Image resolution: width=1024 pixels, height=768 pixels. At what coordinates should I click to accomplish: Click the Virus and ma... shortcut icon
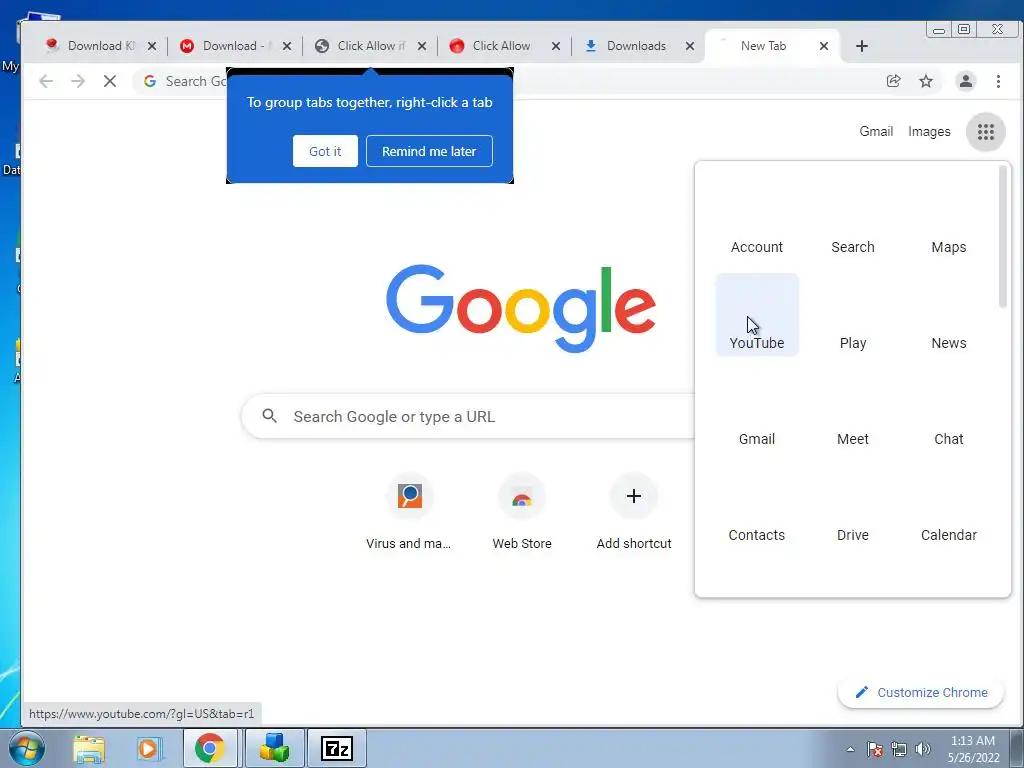pyautogui.click(x=409, y=496)
